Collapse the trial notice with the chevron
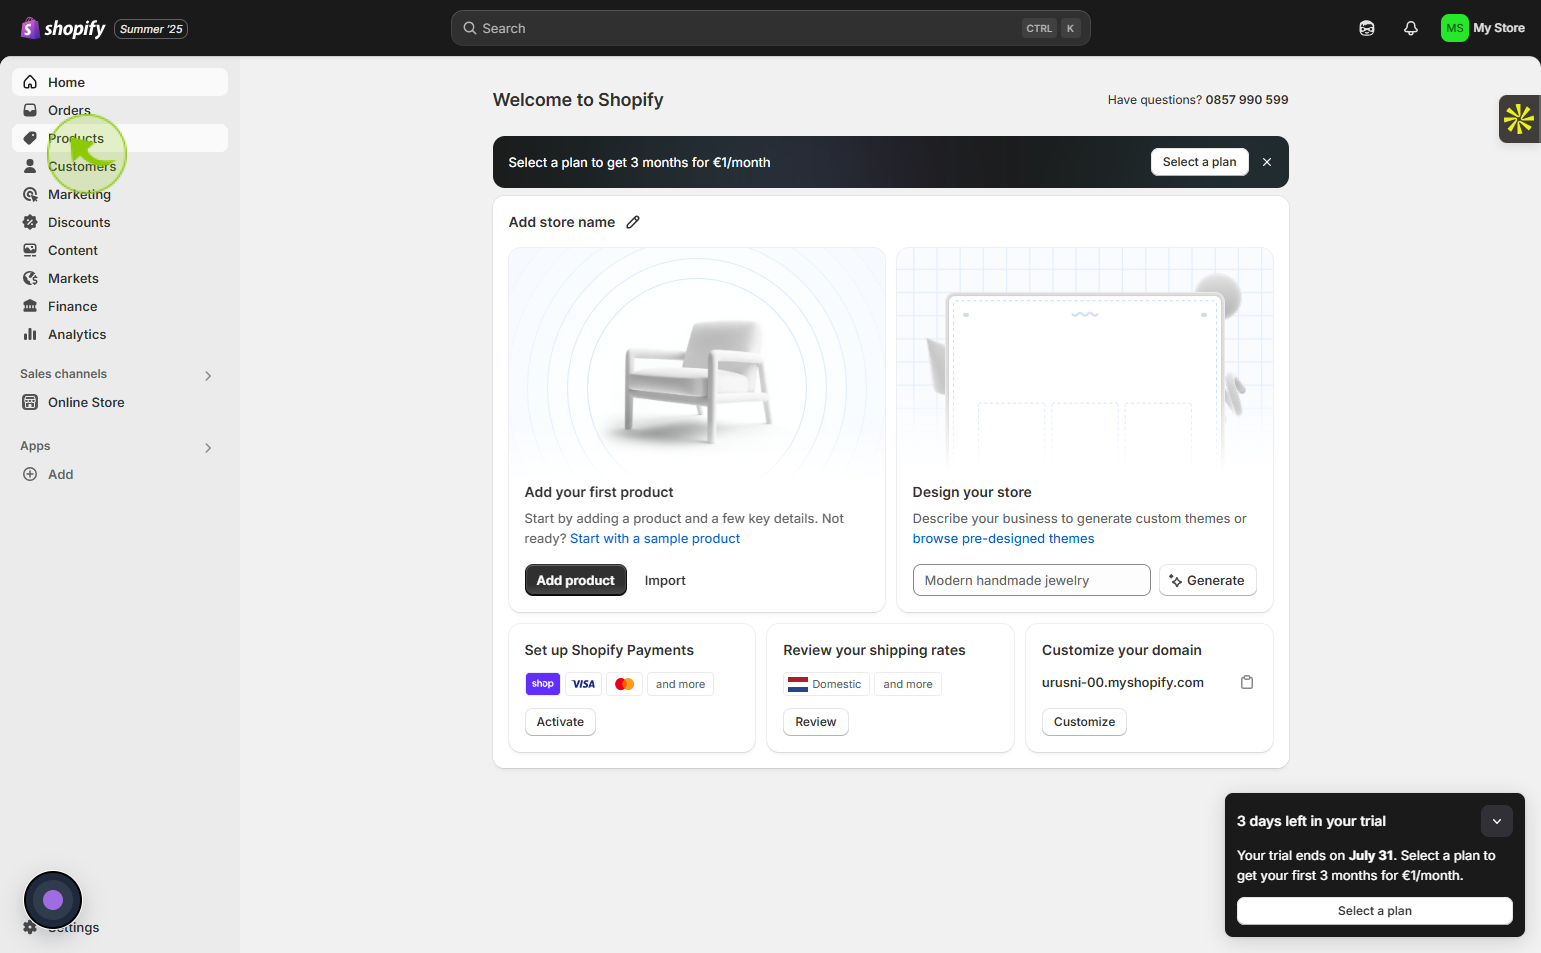The width and height of the screenshot is (1541, 953). coord(1497,821)
